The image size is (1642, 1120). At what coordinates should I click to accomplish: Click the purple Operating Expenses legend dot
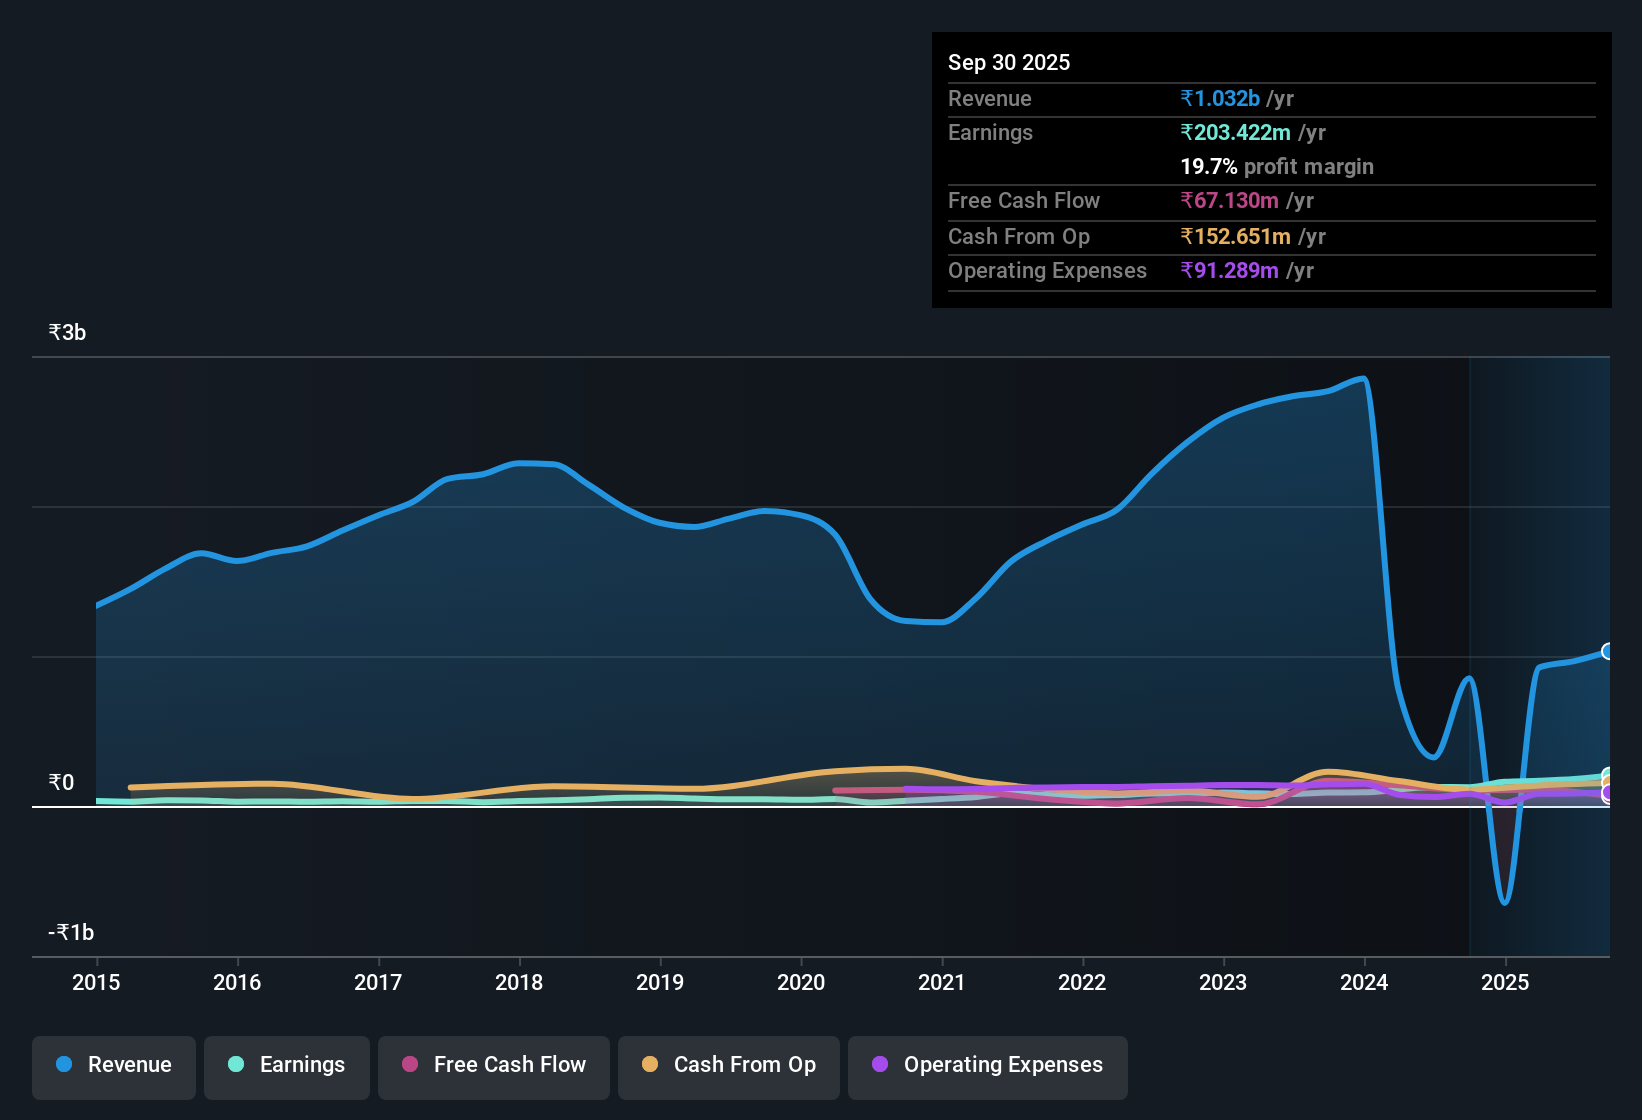click(880, 1064)
